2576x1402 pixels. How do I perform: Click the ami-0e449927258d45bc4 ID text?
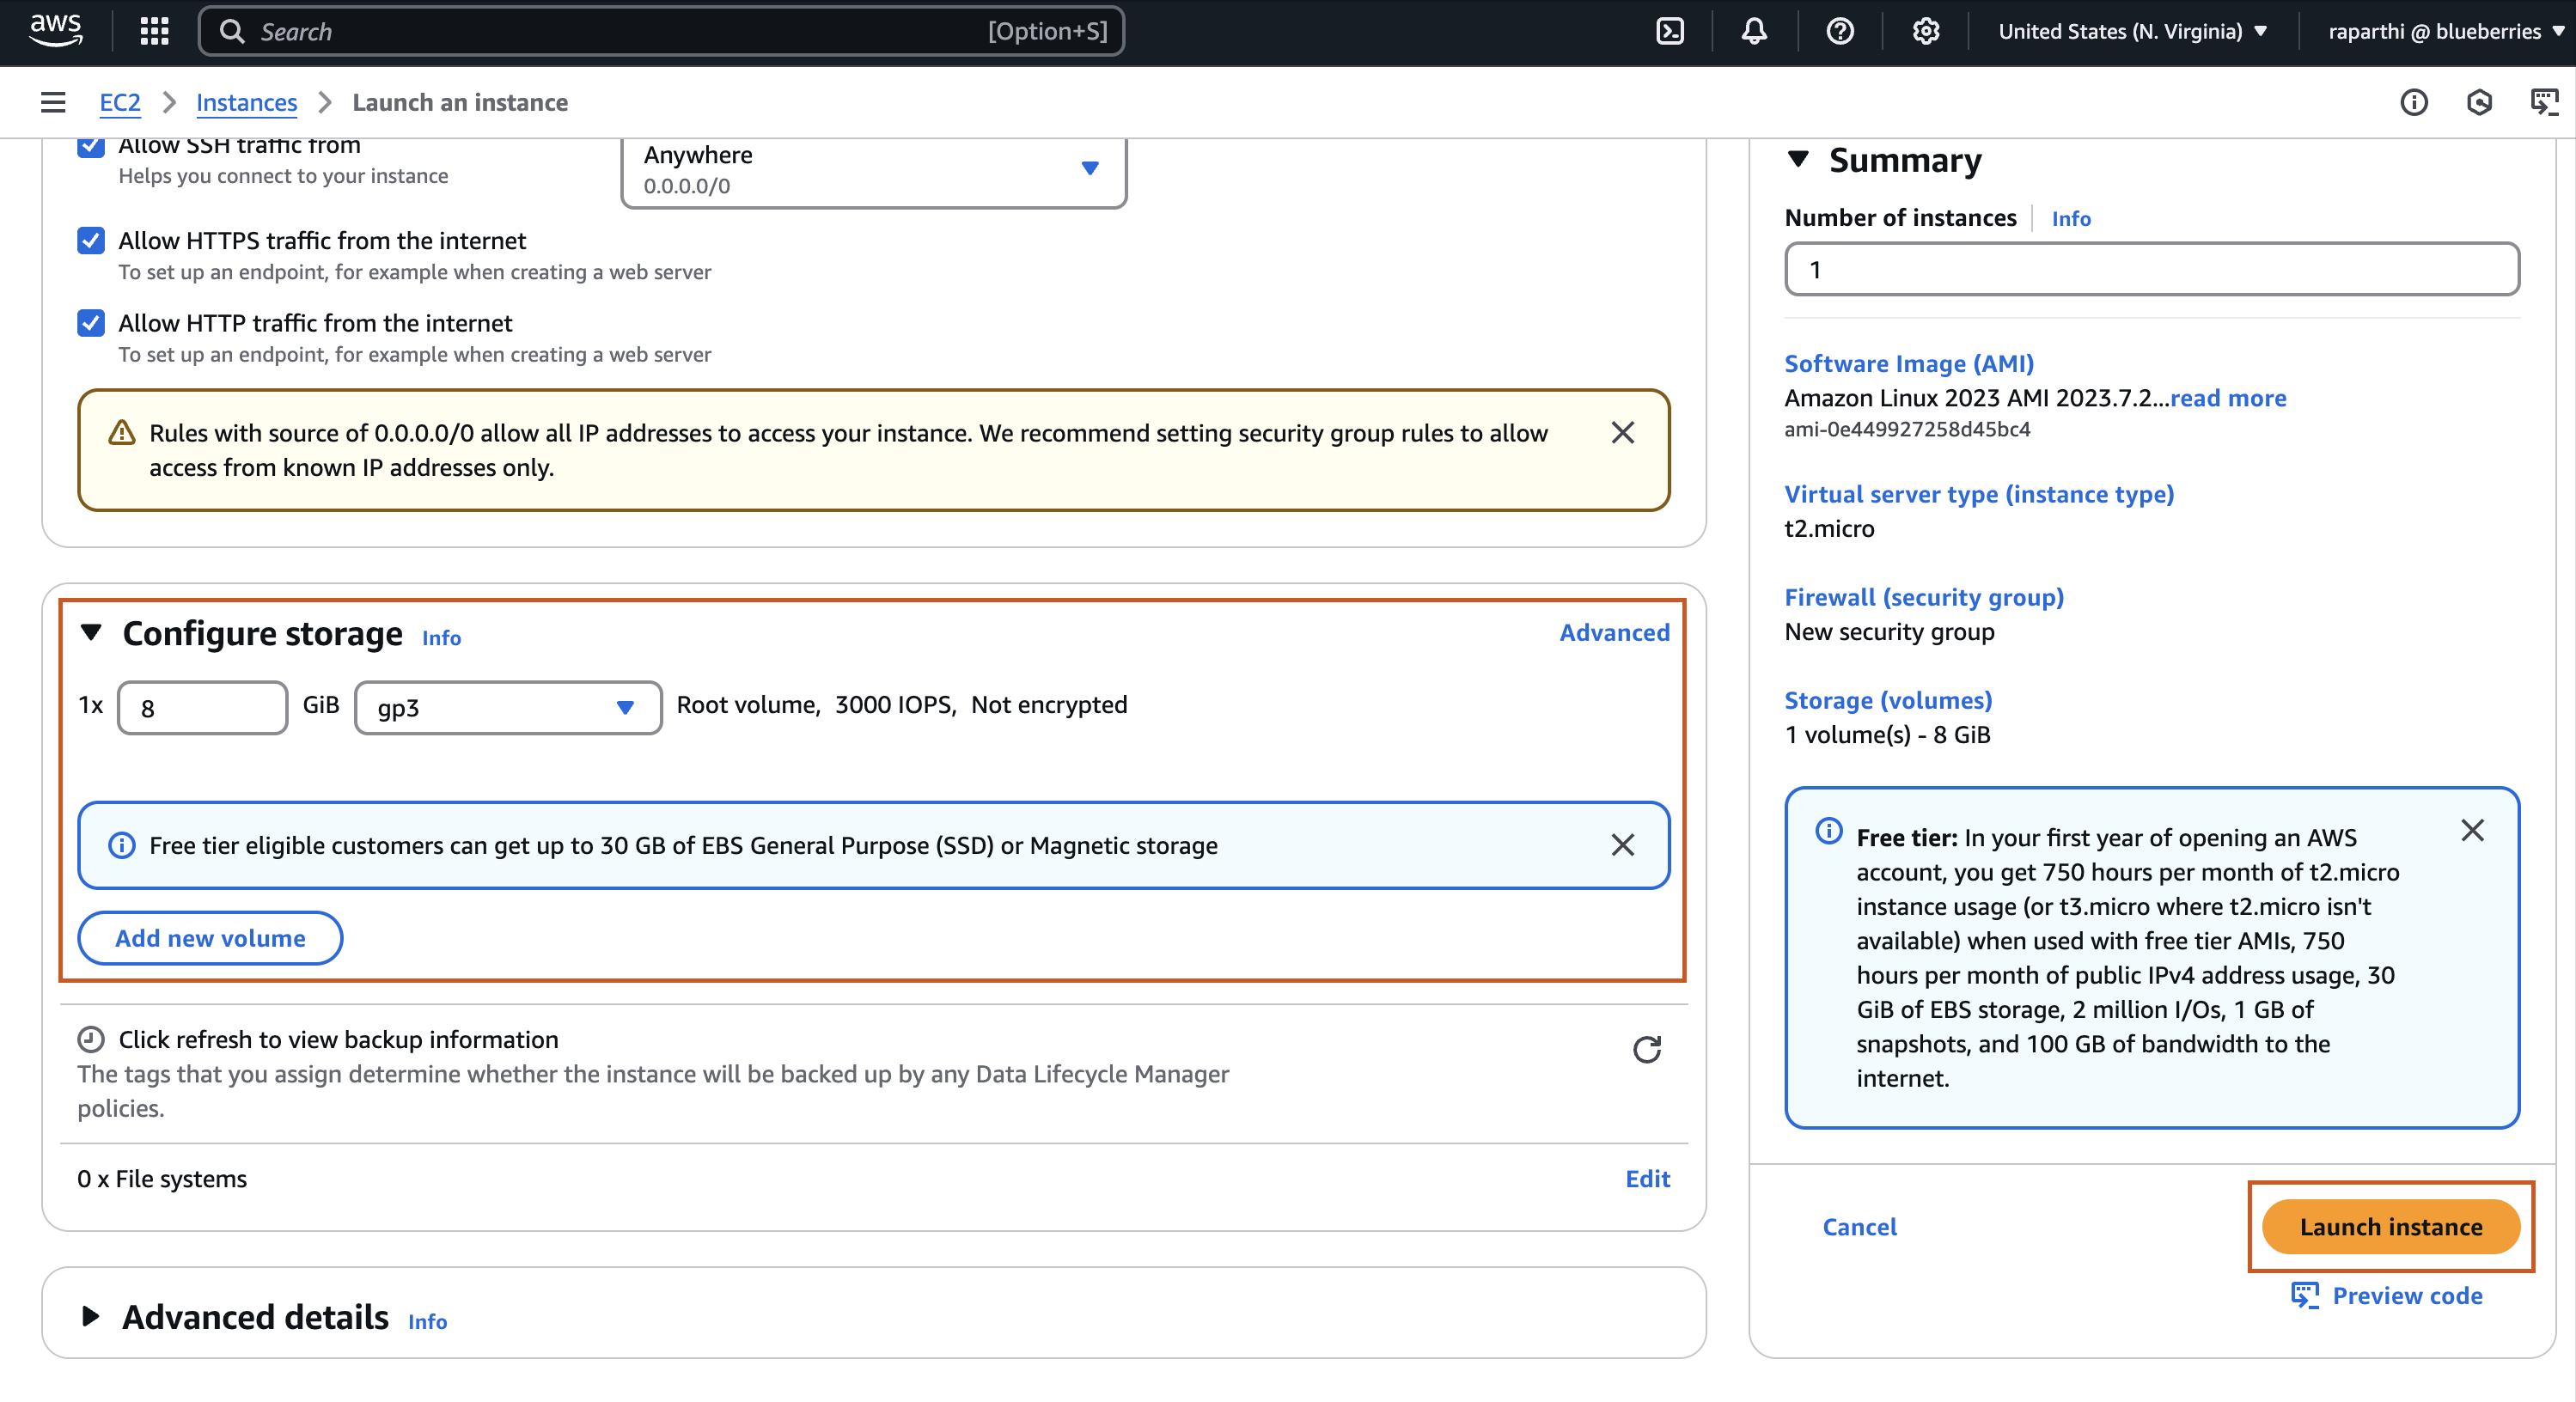coord(1907,429)
